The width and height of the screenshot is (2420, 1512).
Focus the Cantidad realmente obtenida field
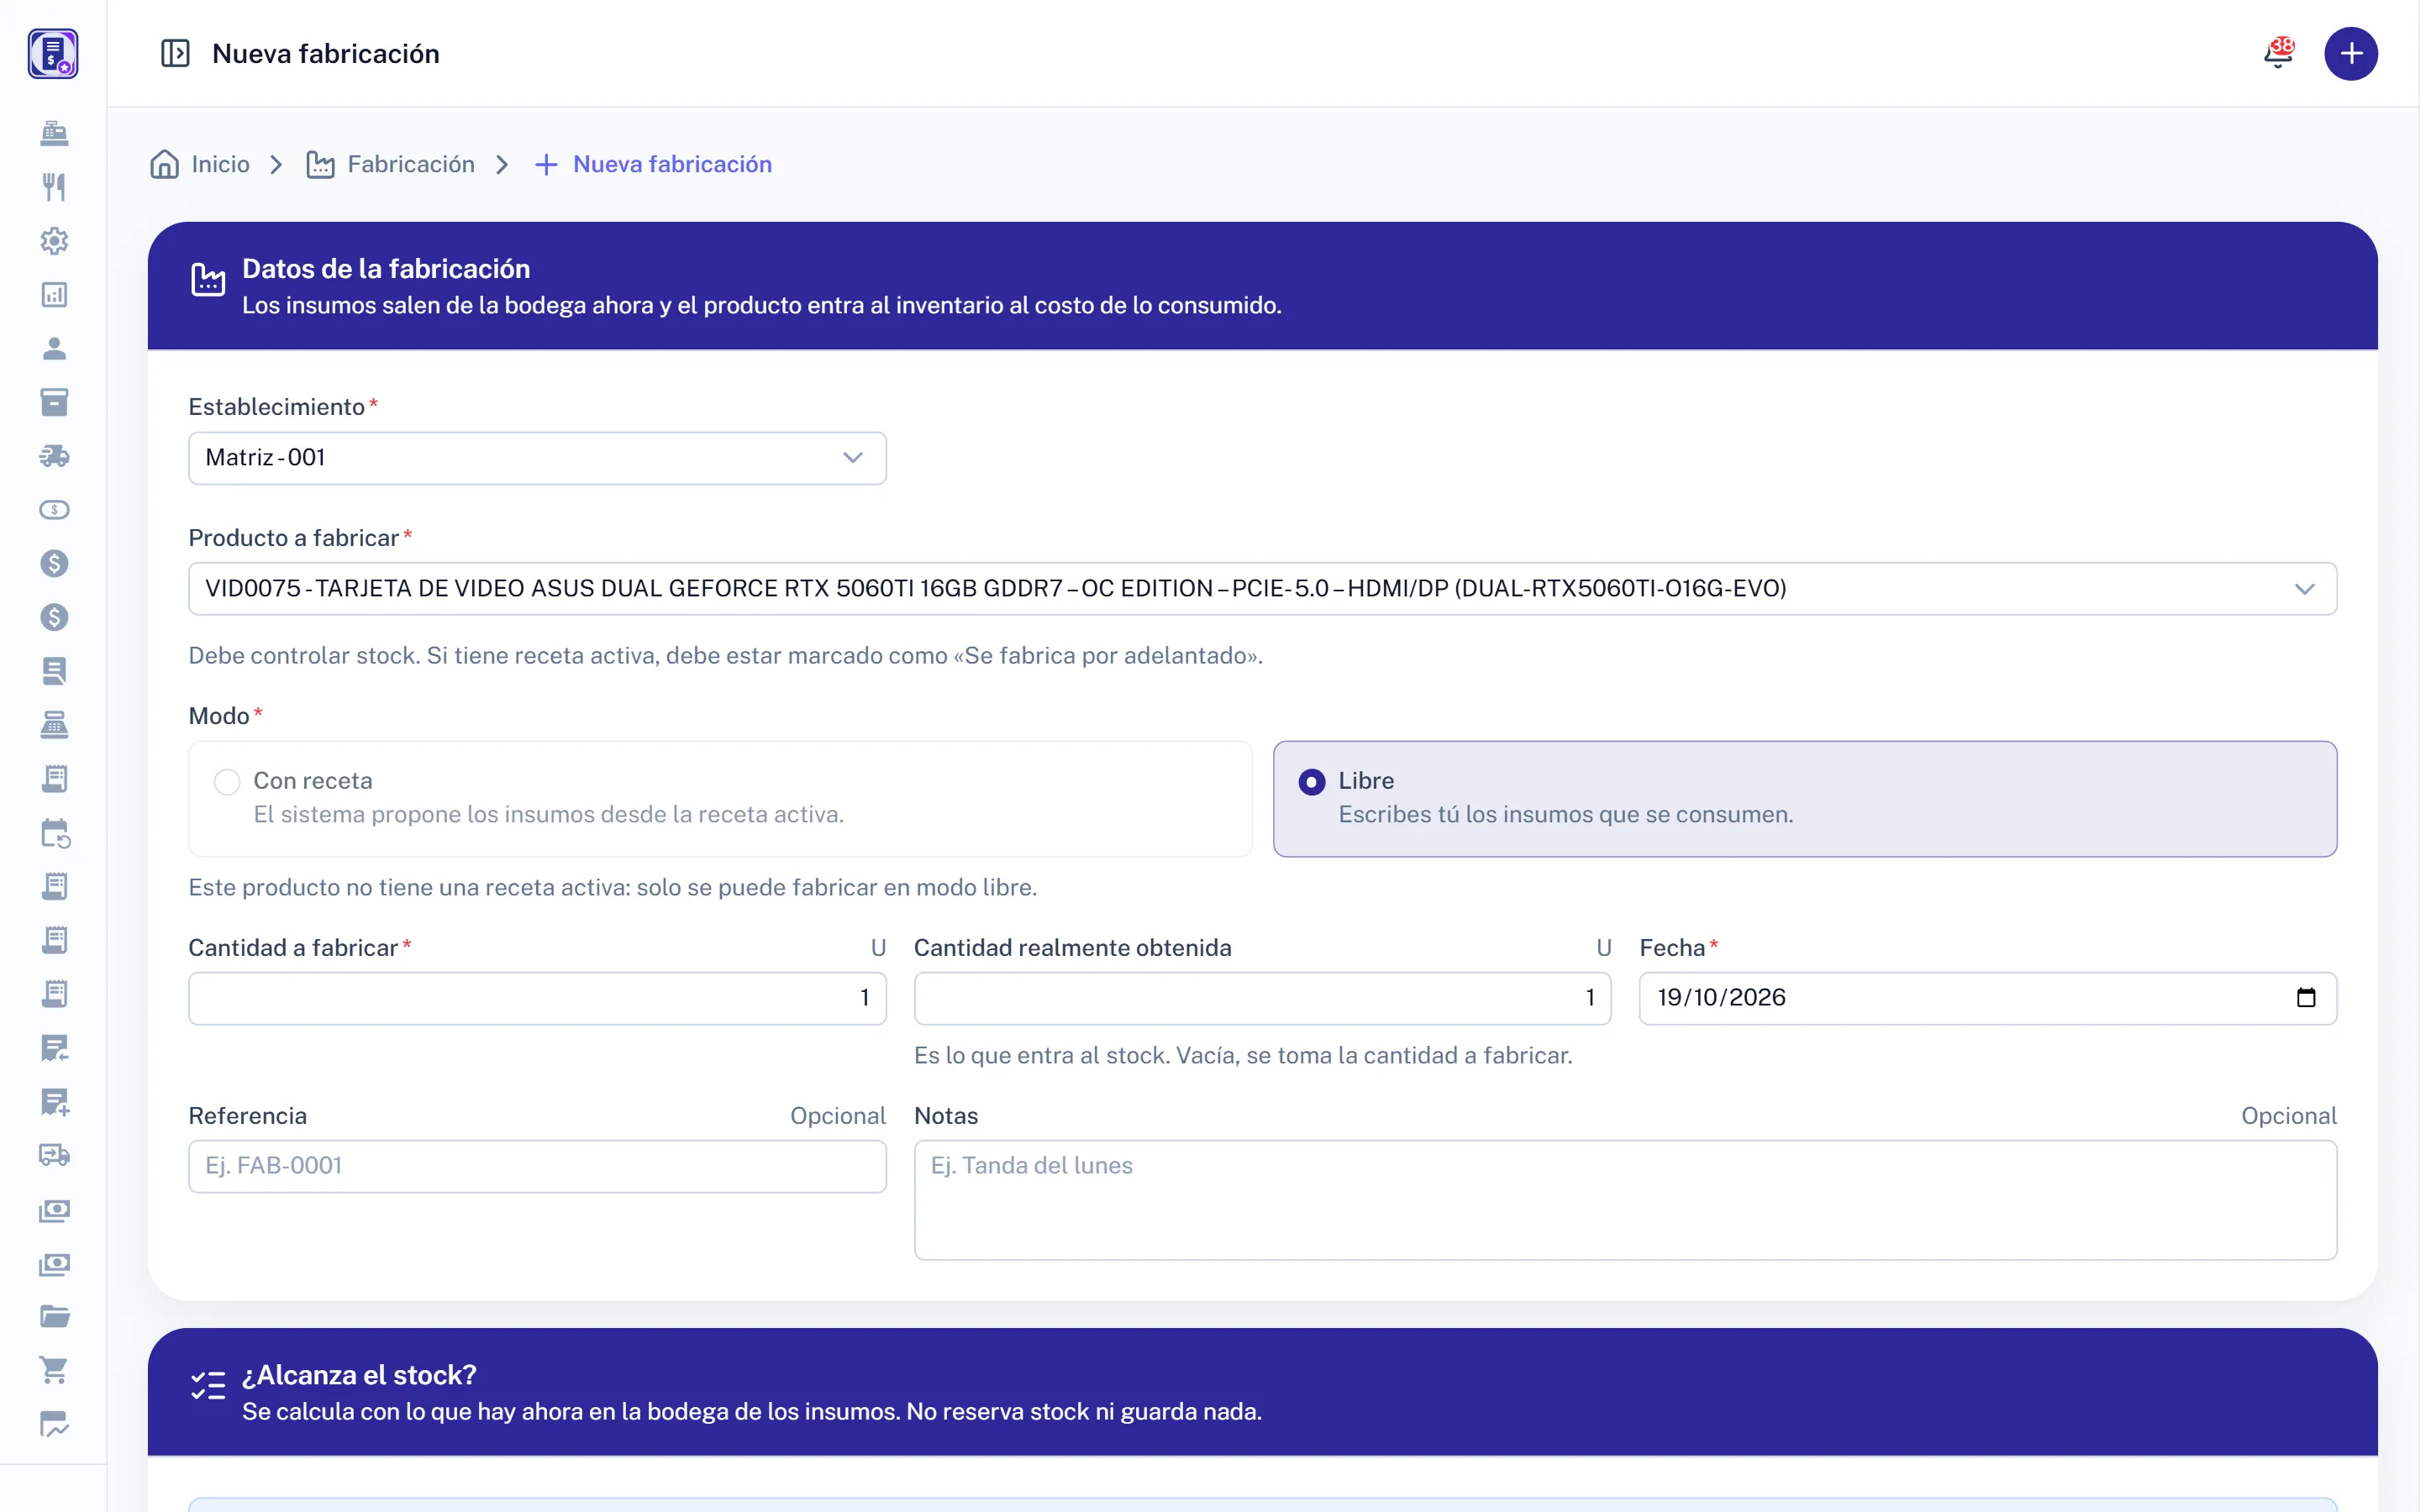[x=1262, y=998]
